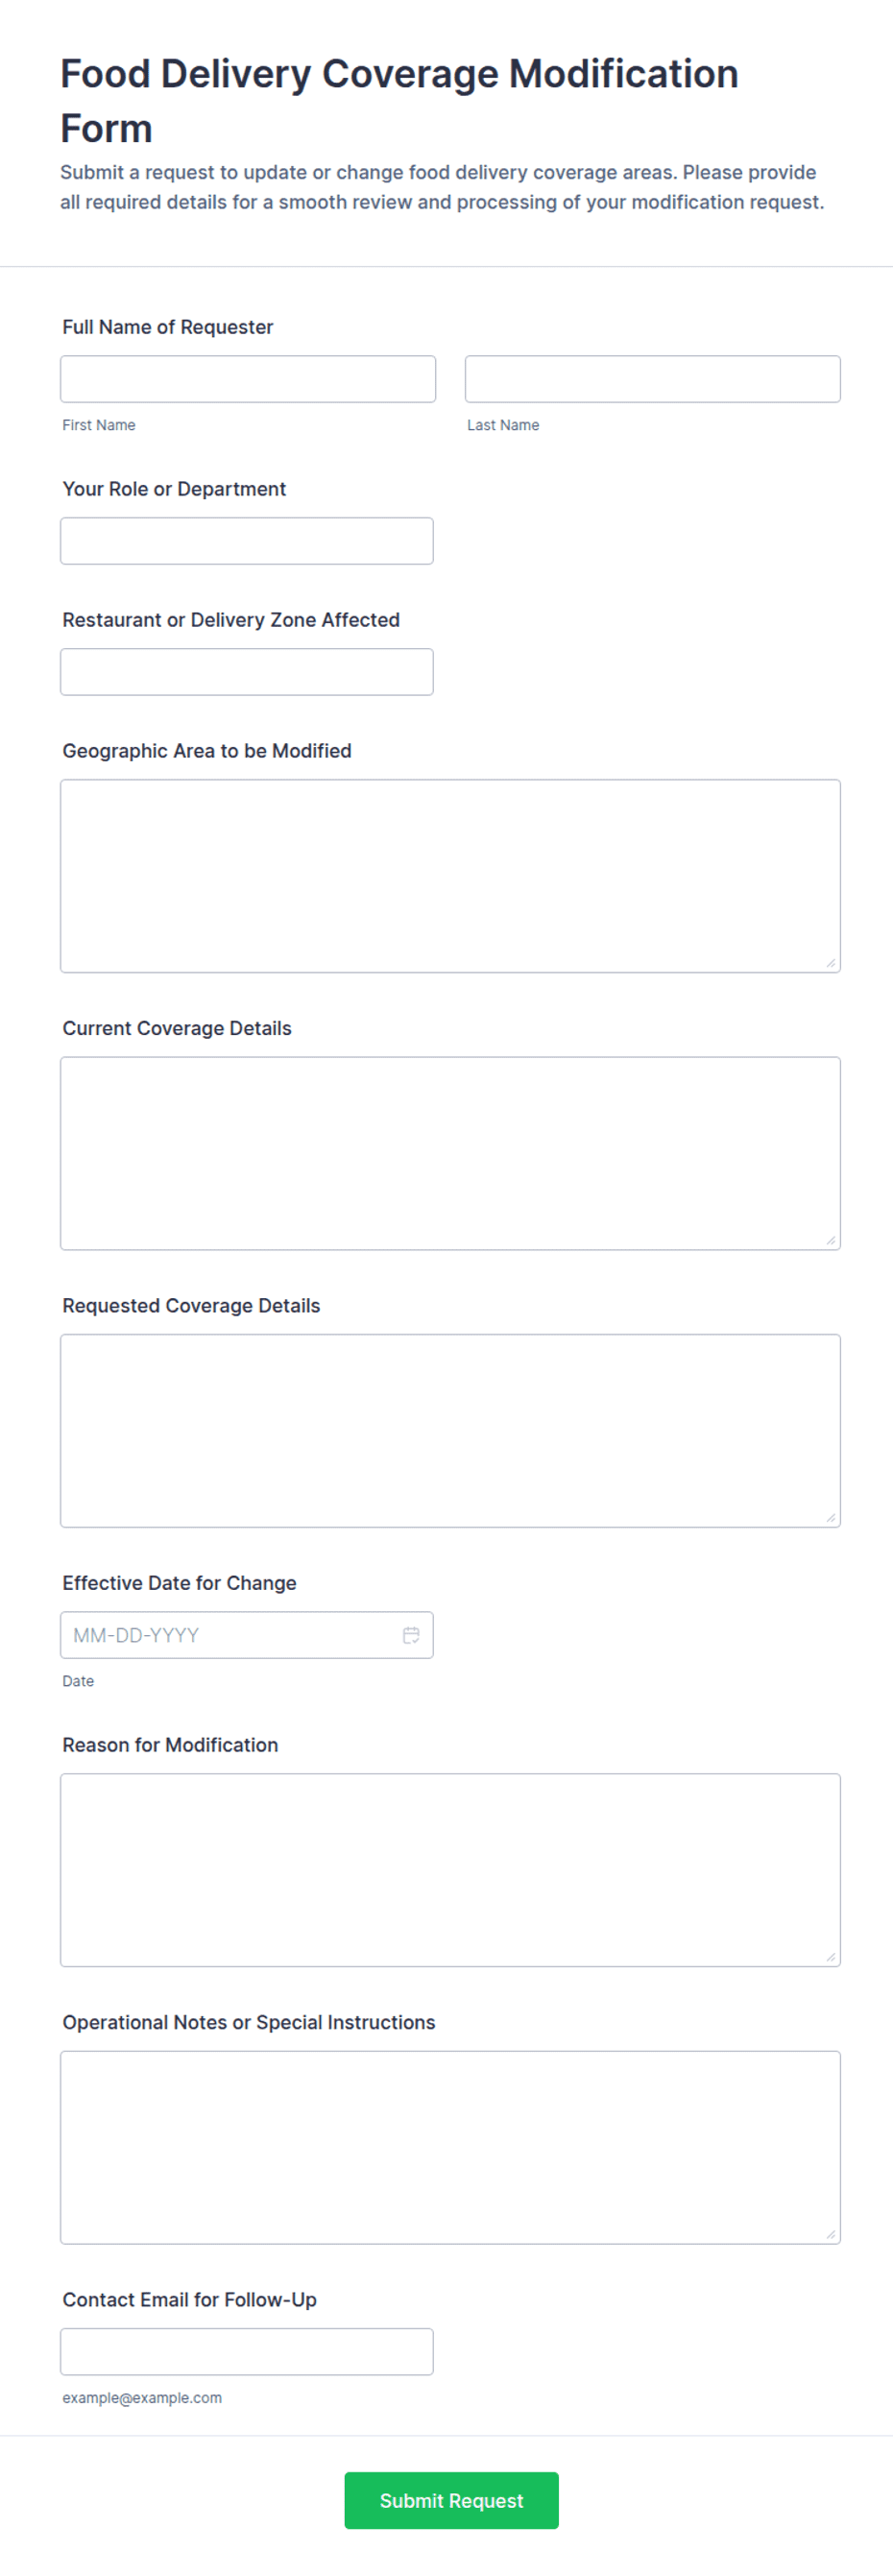Click the First Name input field
The image size is (893, 2576).
tap(248, 379)
